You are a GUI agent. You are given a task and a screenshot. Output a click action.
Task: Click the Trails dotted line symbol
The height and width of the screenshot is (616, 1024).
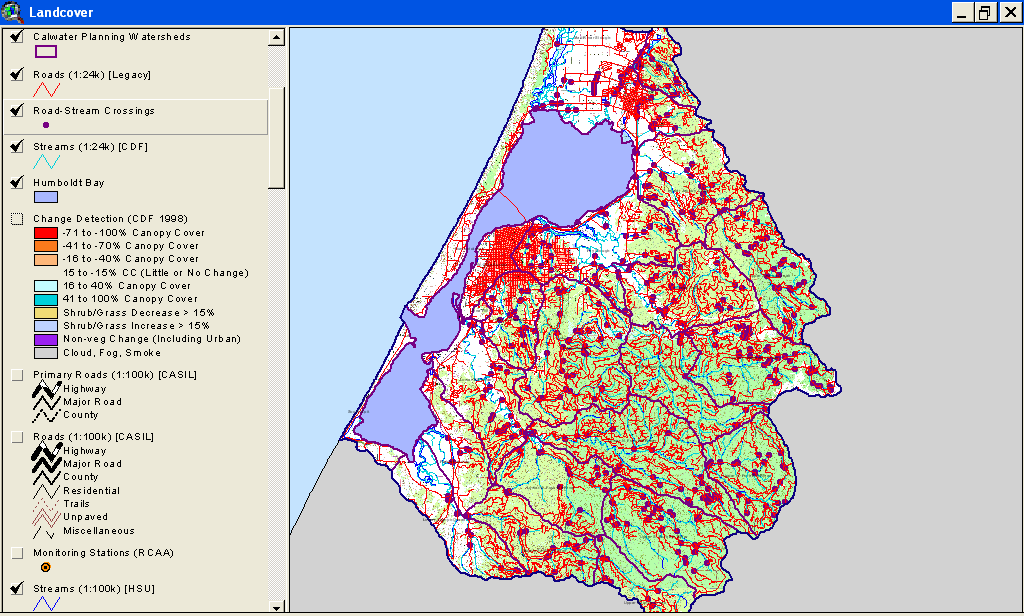pyautogui.click(x=46, y=504)
